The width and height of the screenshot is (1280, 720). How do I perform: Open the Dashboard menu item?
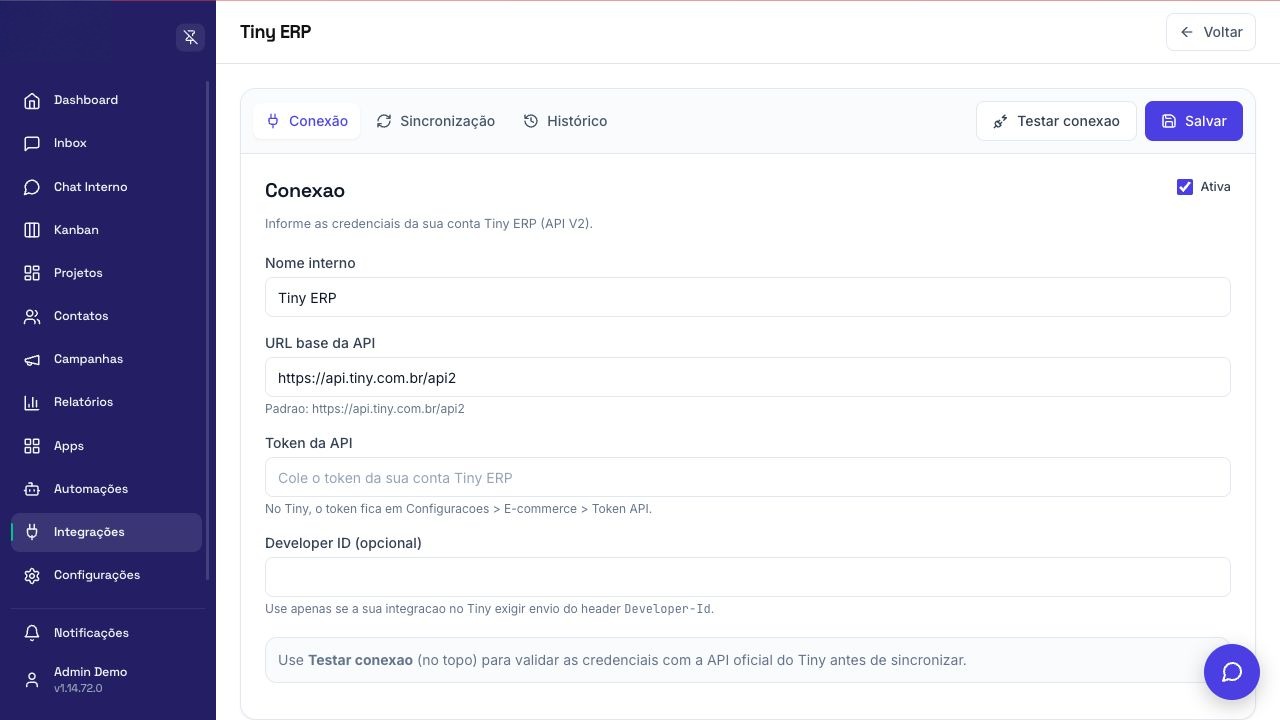click(x=106, y=100)
